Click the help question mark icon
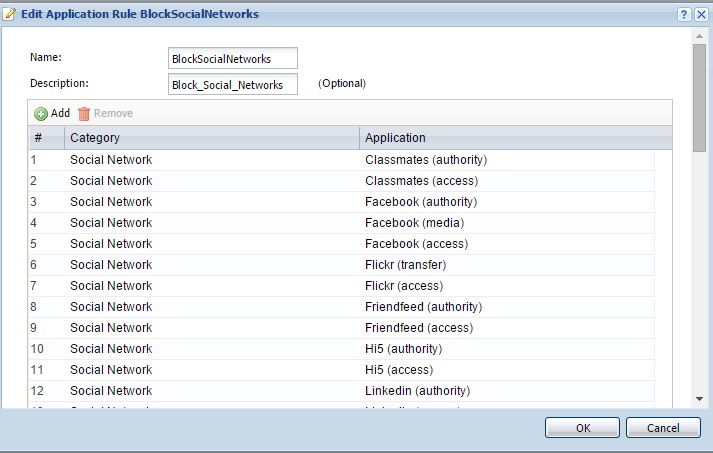Image resolution: width=713 pixels, height=453 pixels. click(684, 15)
